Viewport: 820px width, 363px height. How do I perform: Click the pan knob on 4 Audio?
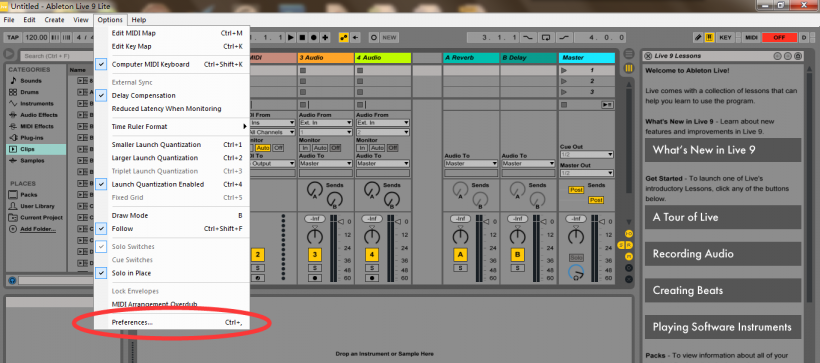pyautogui.click(x=372, y=236)
